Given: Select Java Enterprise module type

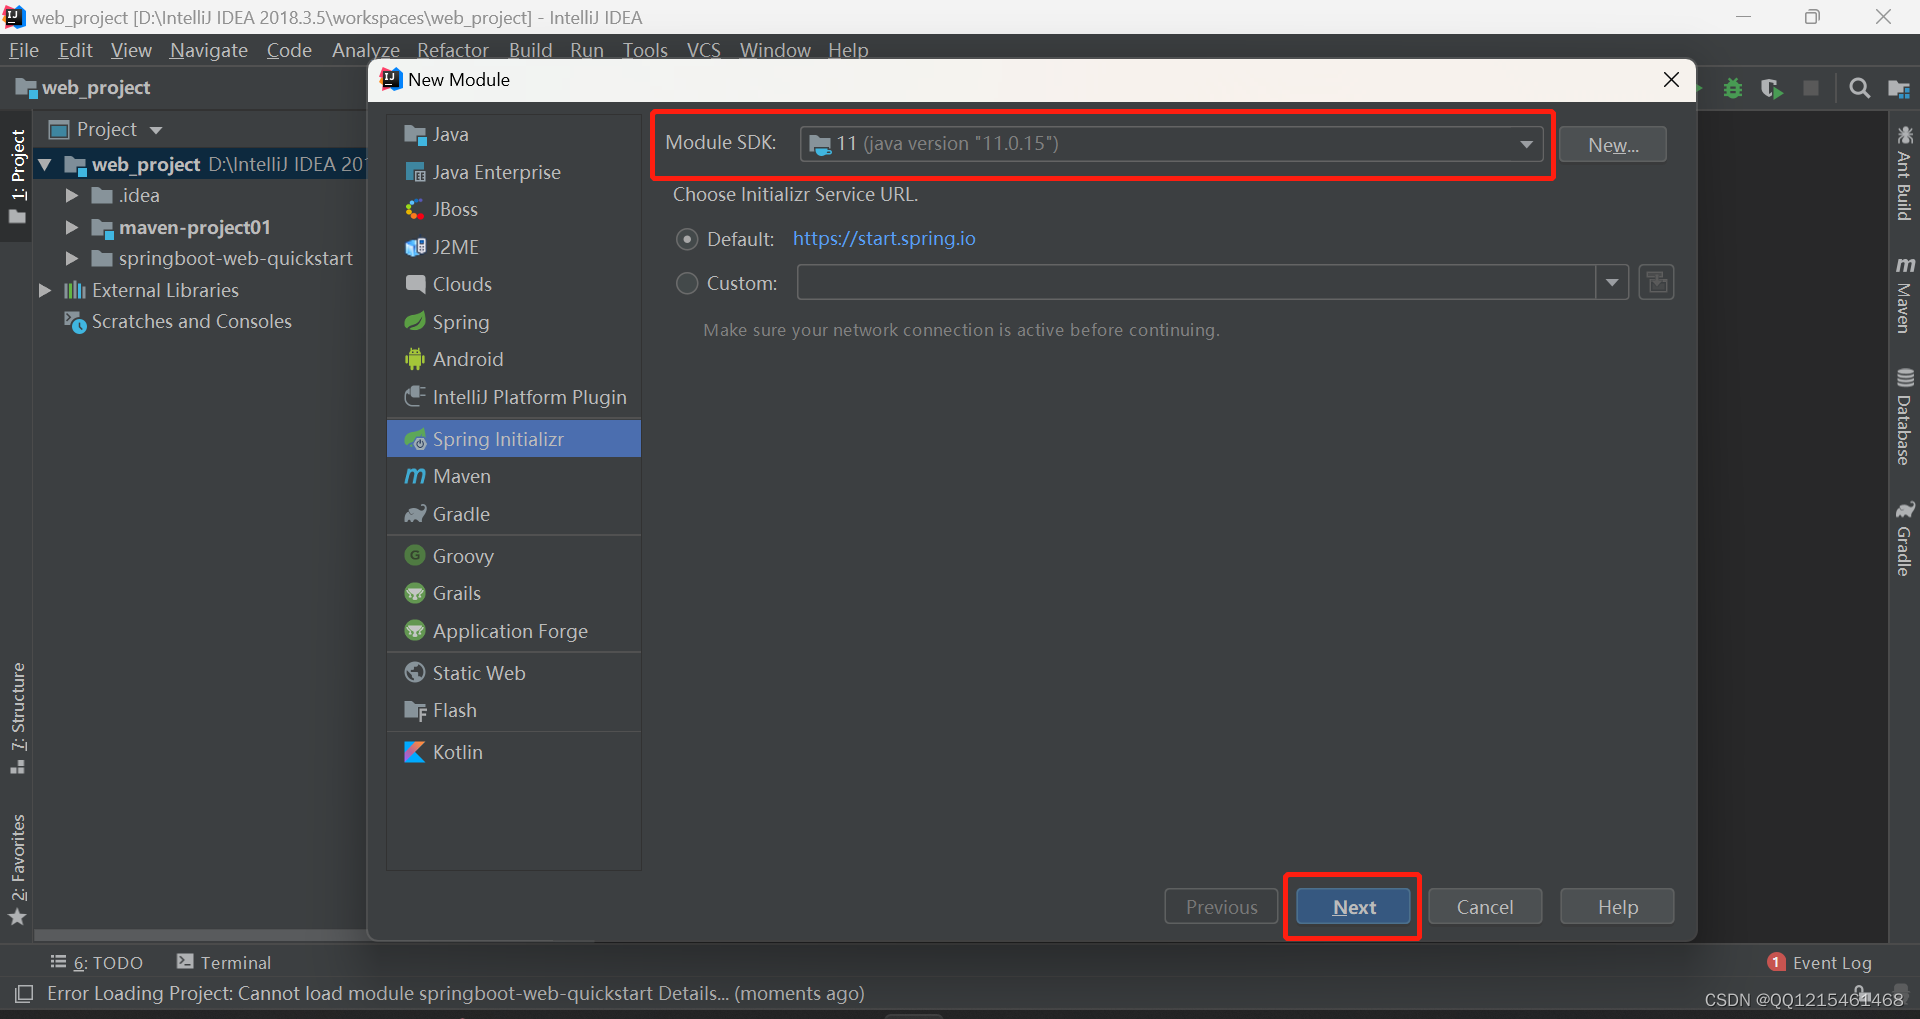Looking at the screenshot, I should point(513,172).
